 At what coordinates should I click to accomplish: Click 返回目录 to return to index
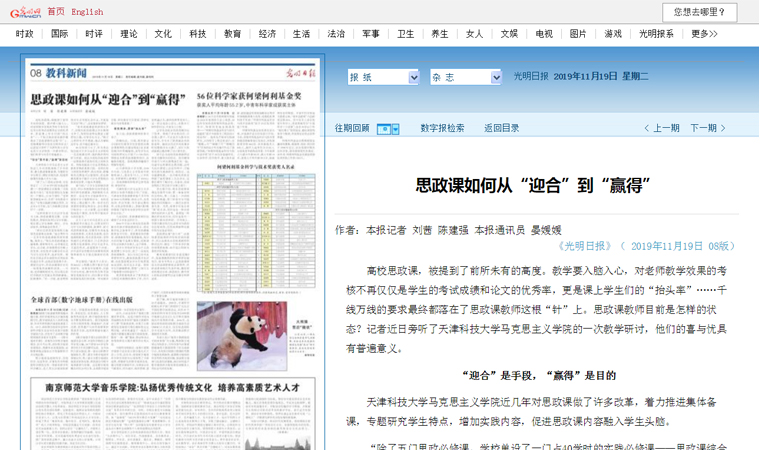coord(502,128)
